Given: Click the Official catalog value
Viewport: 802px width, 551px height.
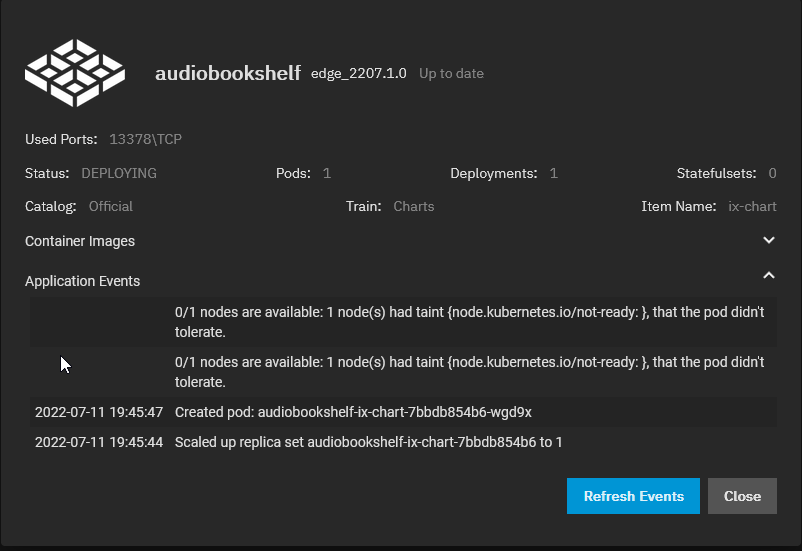Looking at the screenshot, I should click(110, 206).
